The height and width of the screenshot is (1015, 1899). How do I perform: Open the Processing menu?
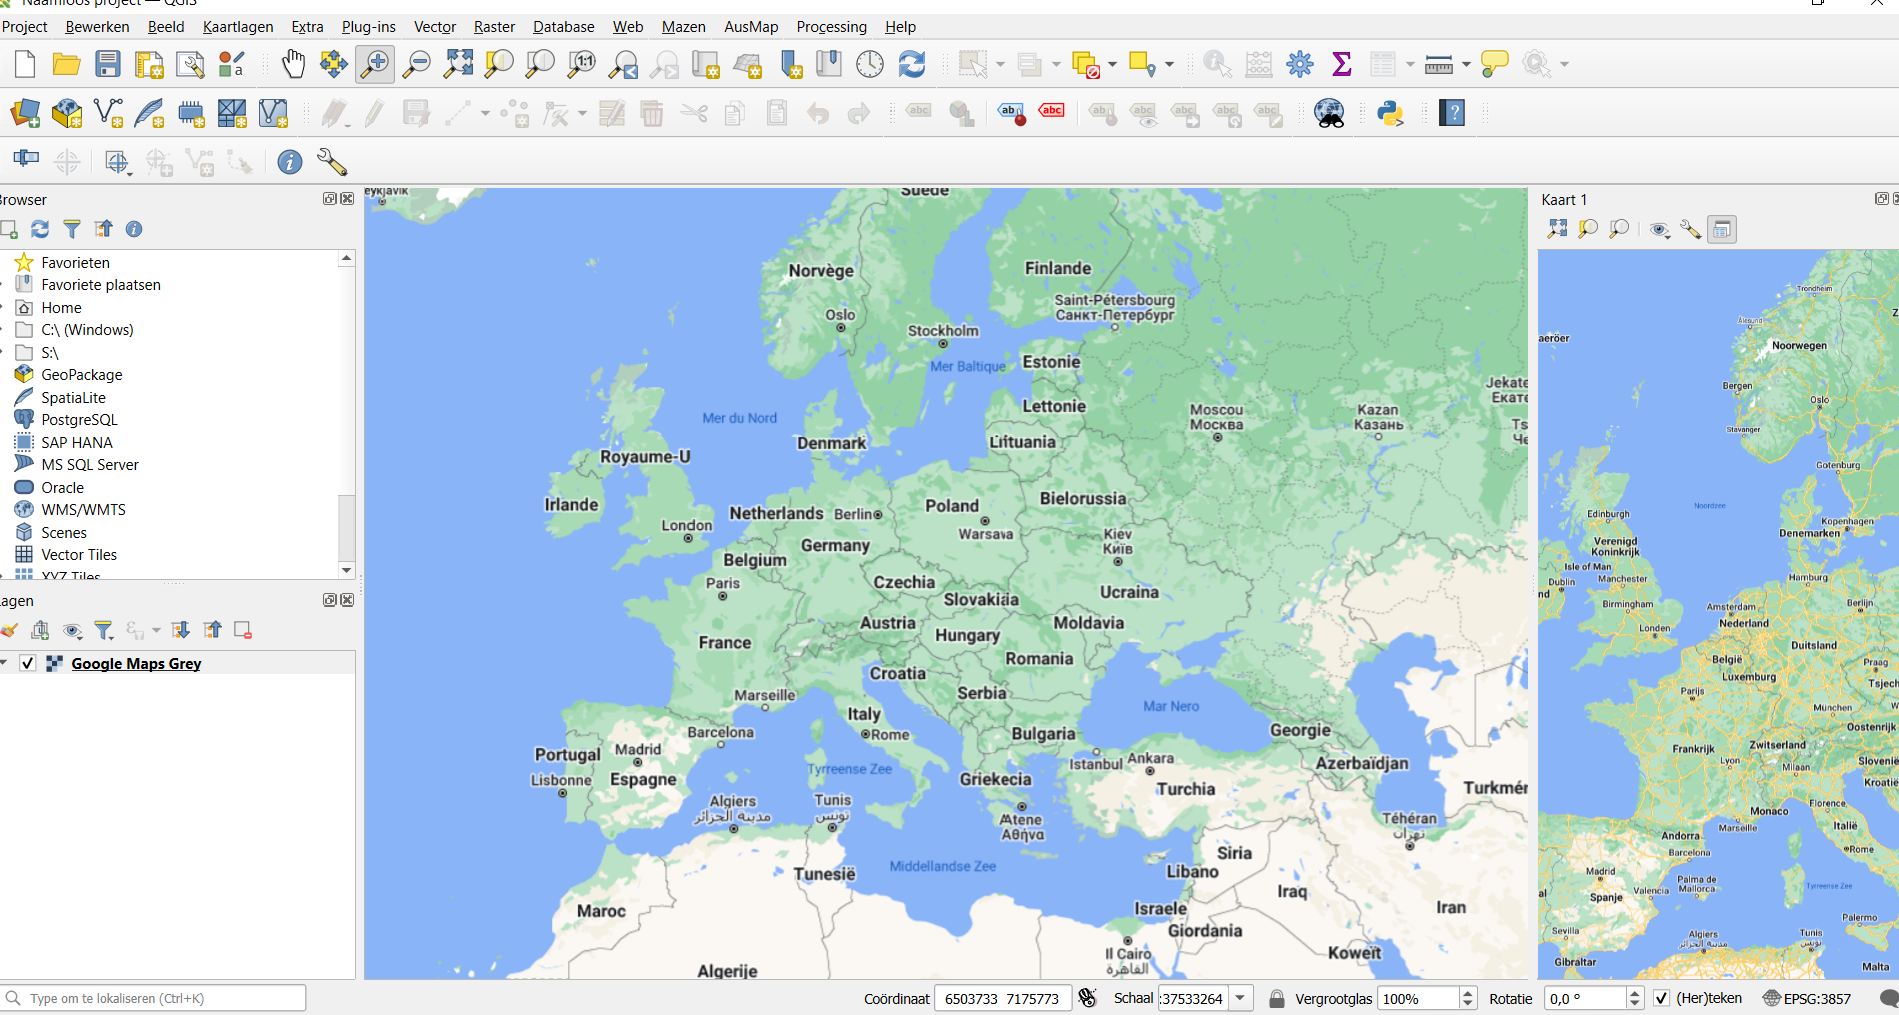(831, 27)
